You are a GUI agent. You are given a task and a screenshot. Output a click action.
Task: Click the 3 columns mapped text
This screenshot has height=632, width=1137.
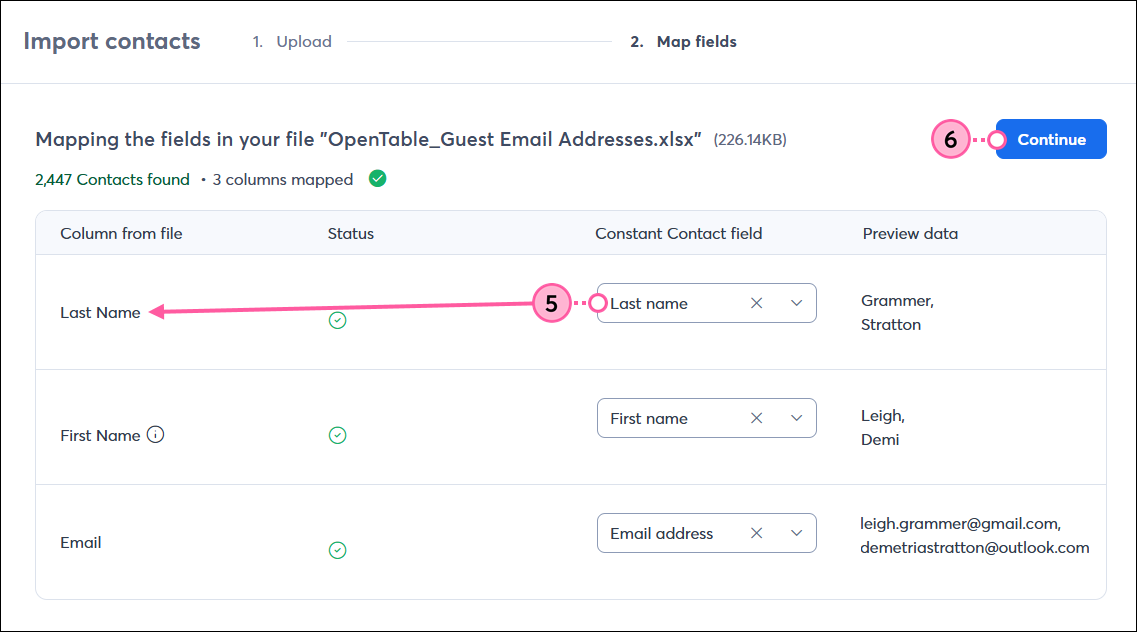click(x=282, y=180)
